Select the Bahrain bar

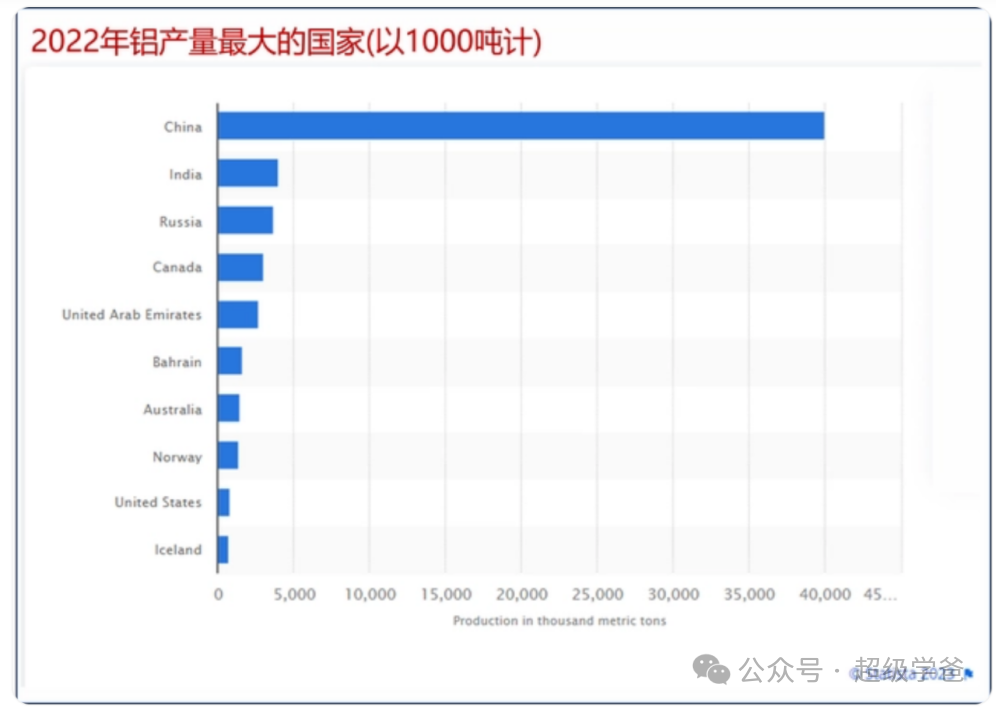pyautogui.click(x=230, y=362)
